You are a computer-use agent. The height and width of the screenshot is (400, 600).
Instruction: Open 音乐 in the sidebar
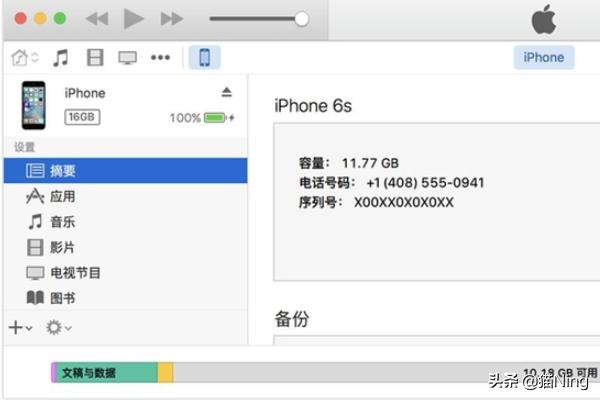62,222
